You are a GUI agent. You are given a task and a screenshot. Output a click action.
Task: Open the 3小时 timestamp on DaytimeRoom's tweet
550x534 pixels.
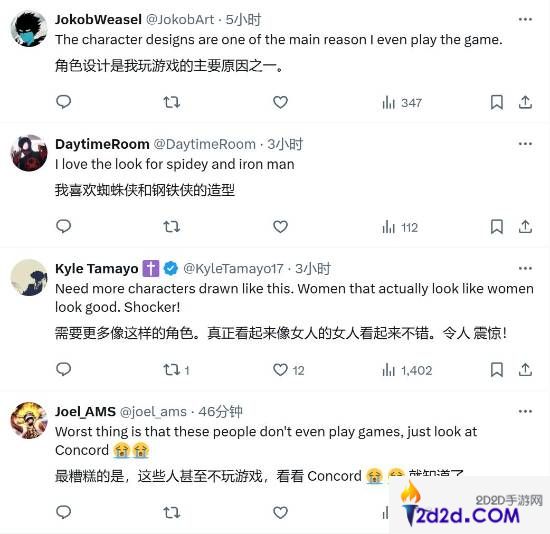[x=285, y=144]
